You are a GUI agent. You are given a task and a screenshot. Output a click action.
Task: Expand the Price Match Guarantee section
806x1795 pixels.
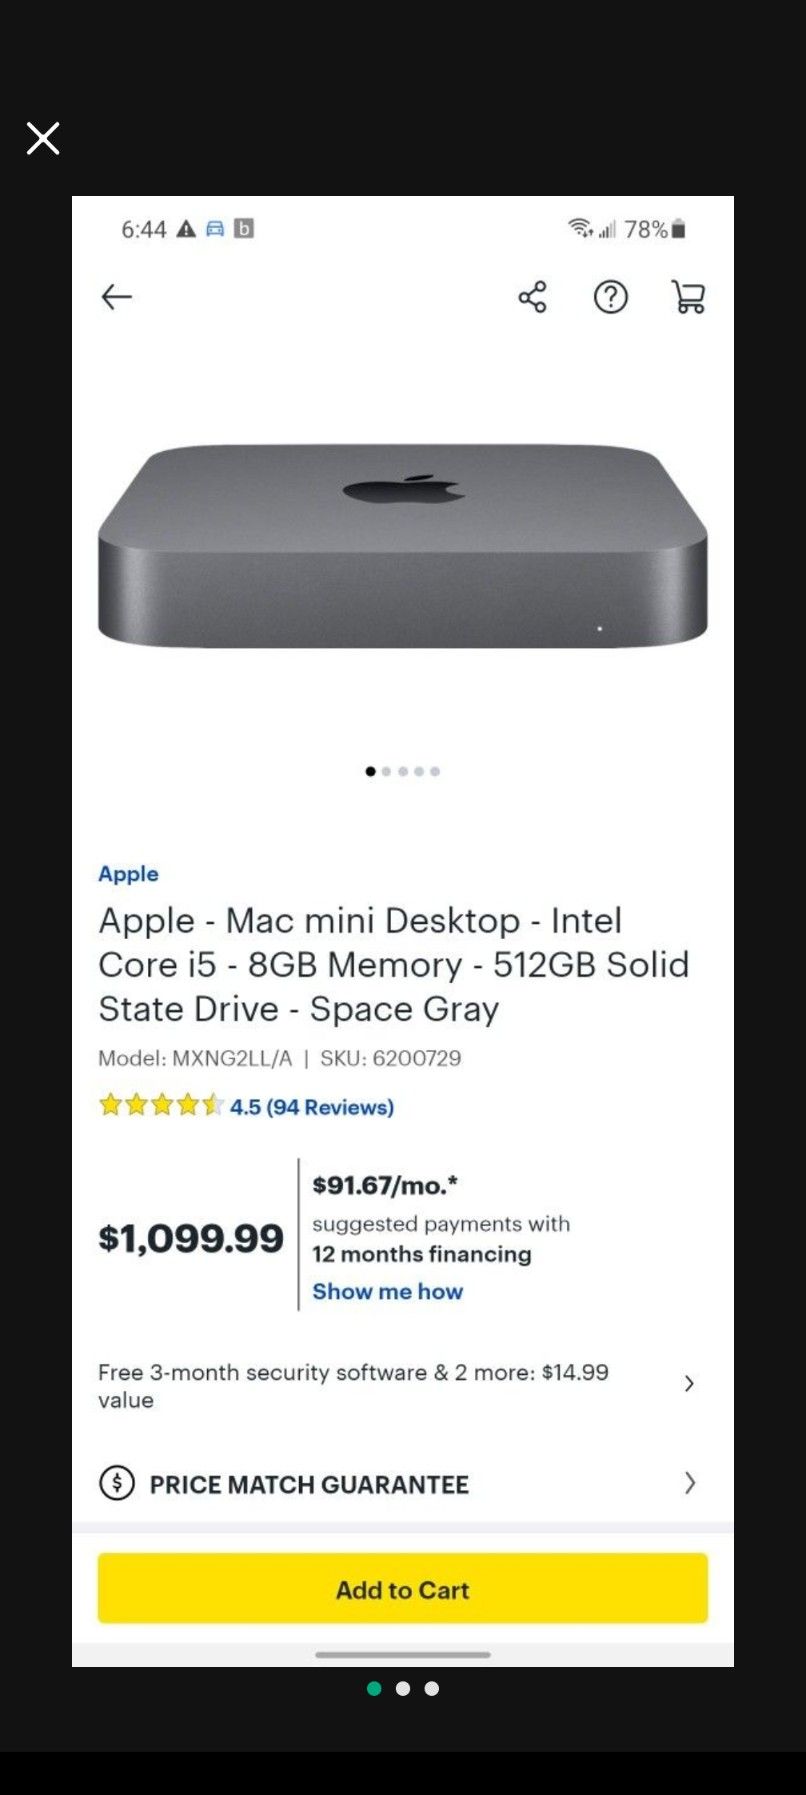tap(690, 1484)
